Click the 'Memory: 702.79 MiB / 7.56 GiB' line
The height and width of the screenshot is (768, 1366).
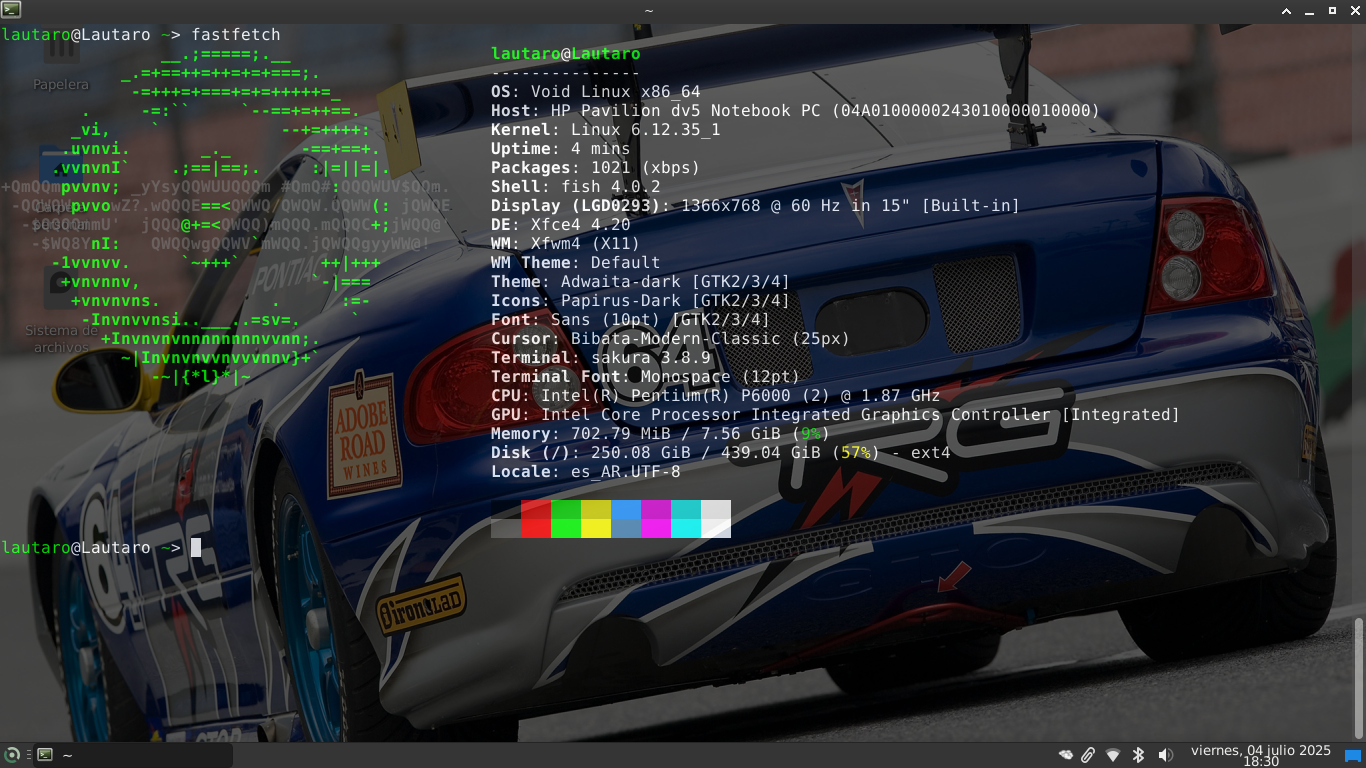click(x=660, y=433)
